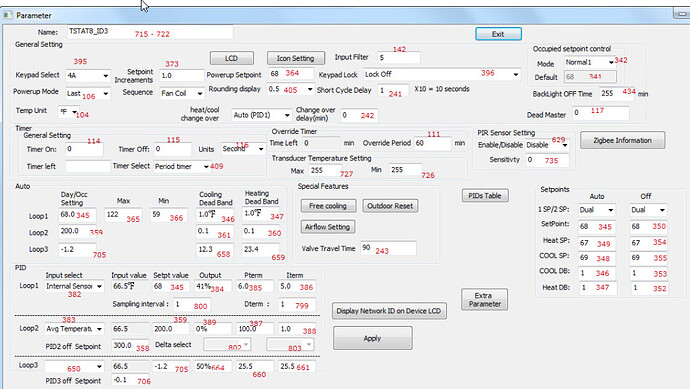The height and width of the screenshot is (389, 690).
Task: Click Auto SetPoint field in Setpoints
Action: point(597,226)
